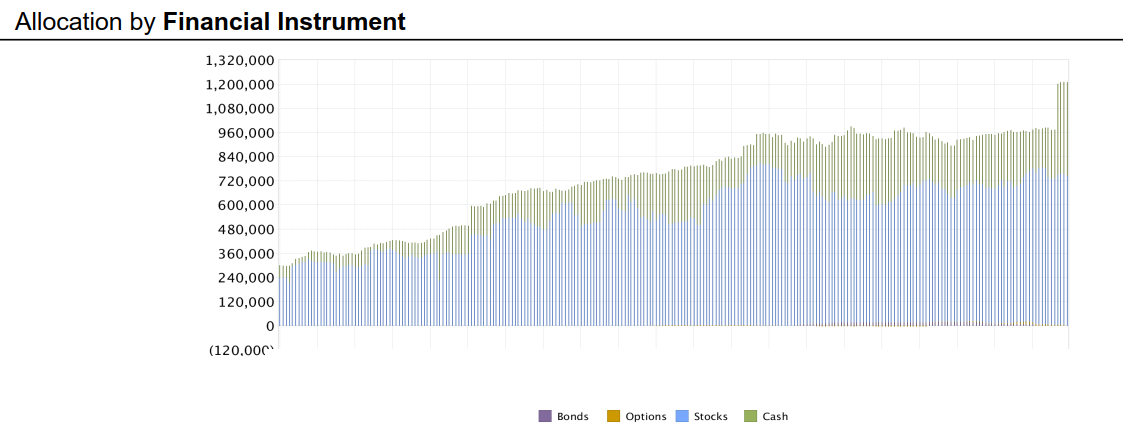This screenshot has width=1123, height=437.
Task: Pick the 1,080,000 y-axis label
Action: tap(240, 108)
